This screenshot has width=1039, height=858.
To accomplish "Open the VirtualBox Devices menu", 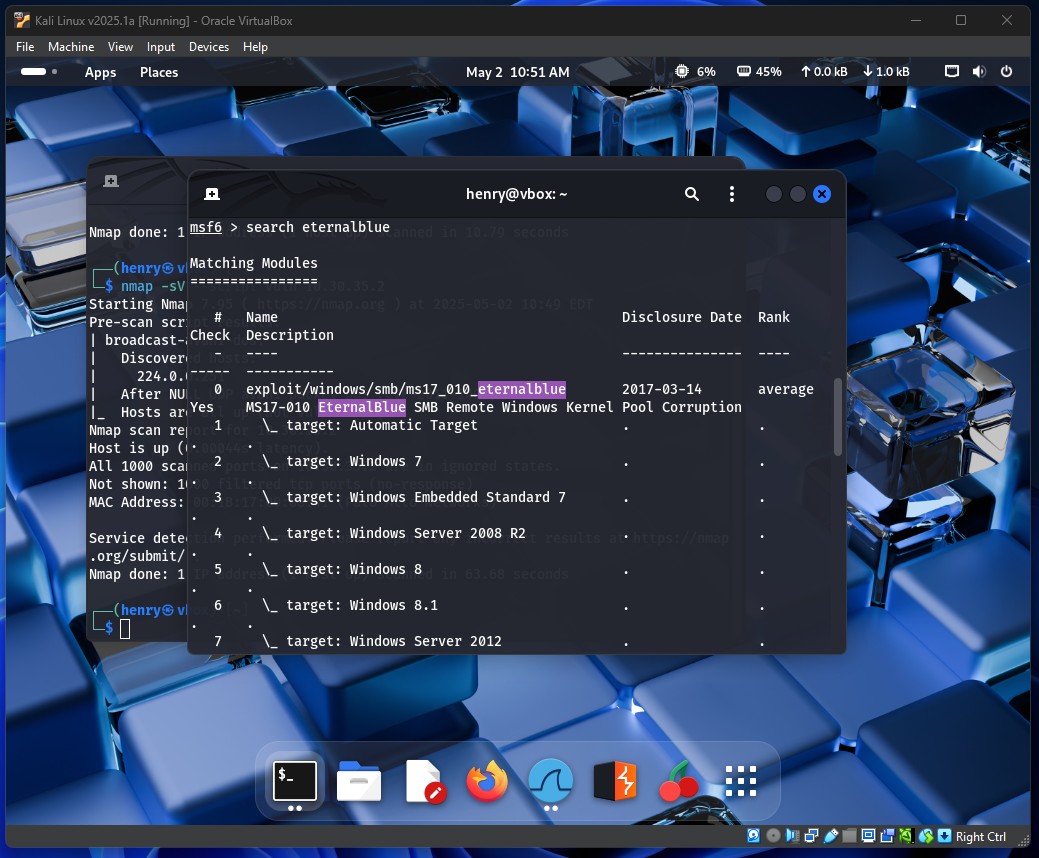I will (x=209, y=46).
